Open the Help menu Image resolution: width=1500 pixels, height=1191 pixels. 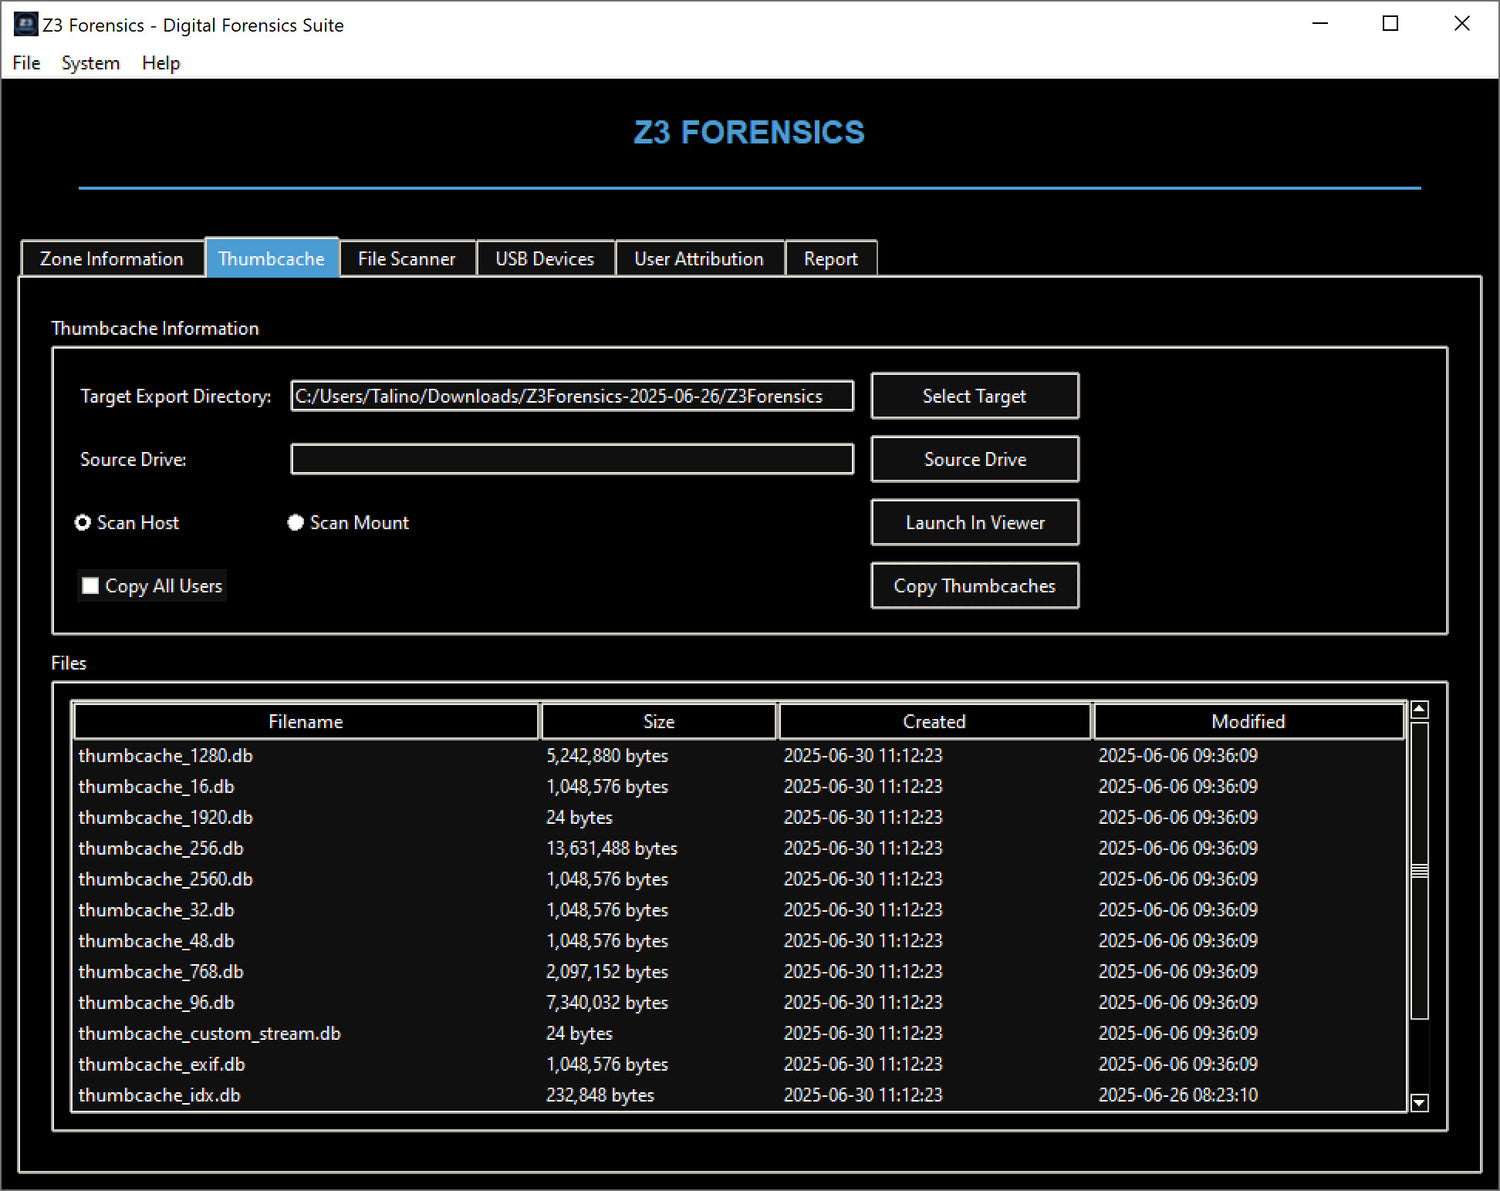click(161, 63)
